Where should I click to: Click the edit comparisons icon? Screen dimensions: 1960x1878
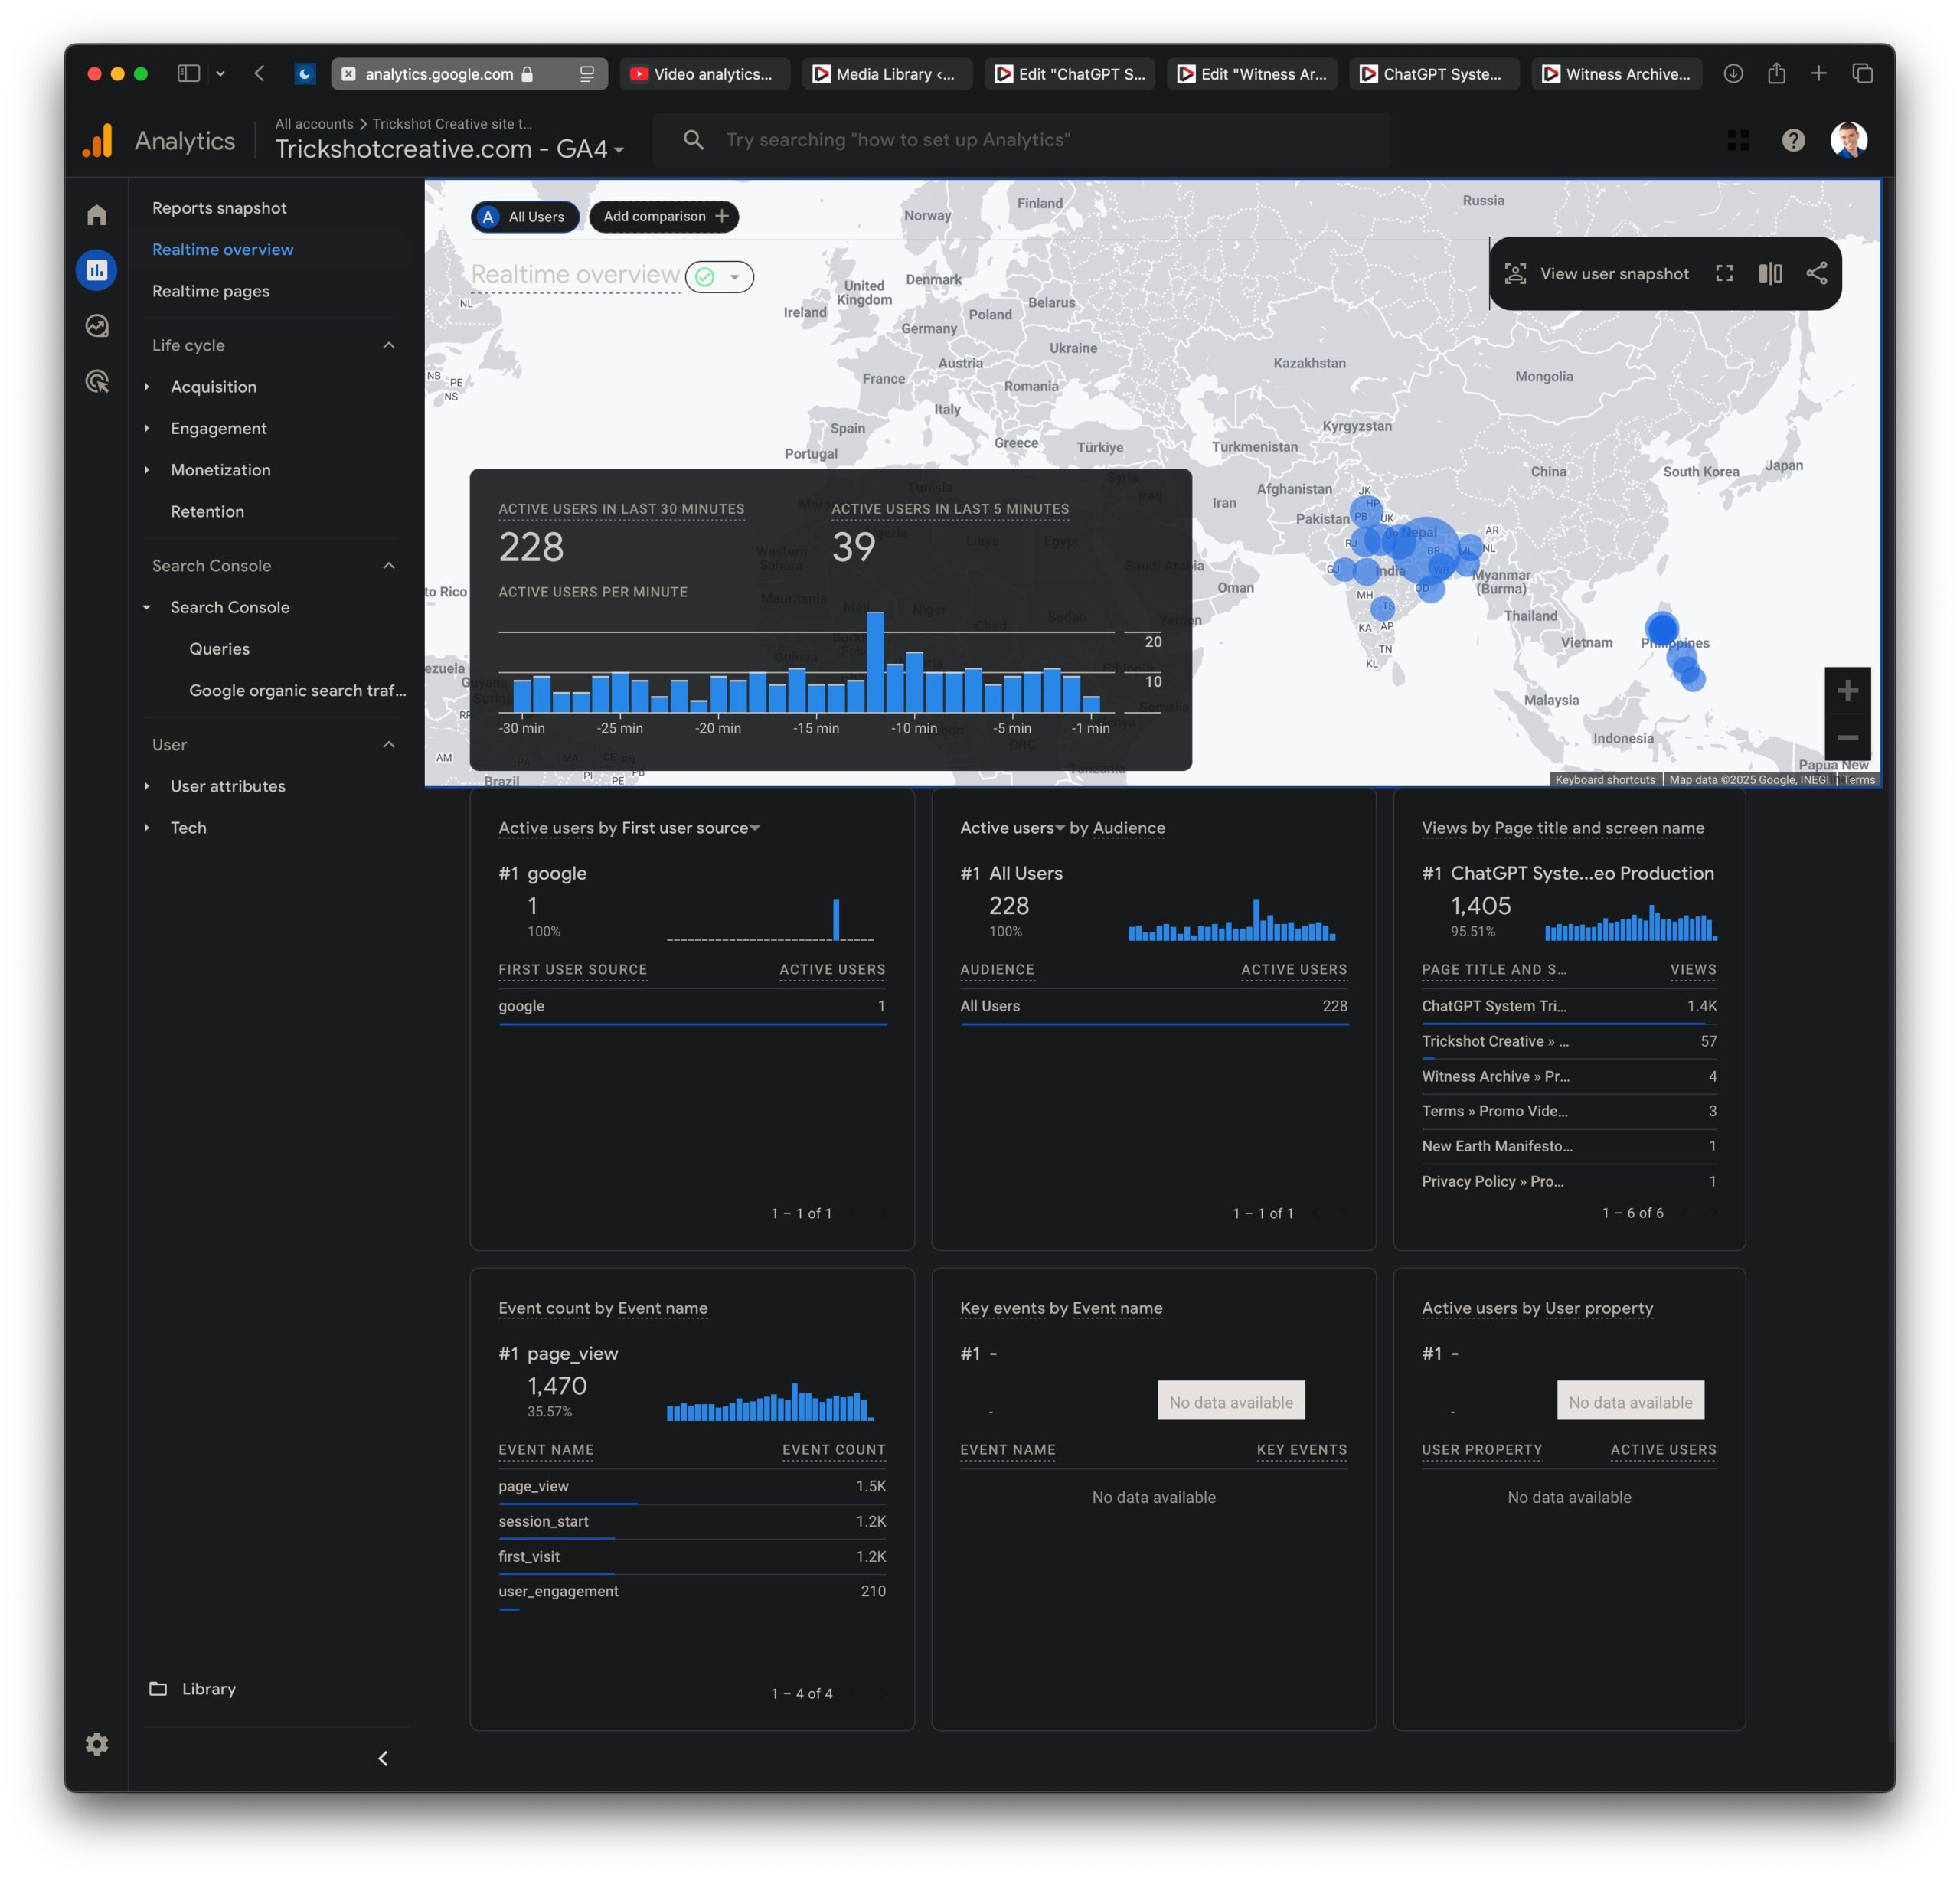coord(1770,274)
